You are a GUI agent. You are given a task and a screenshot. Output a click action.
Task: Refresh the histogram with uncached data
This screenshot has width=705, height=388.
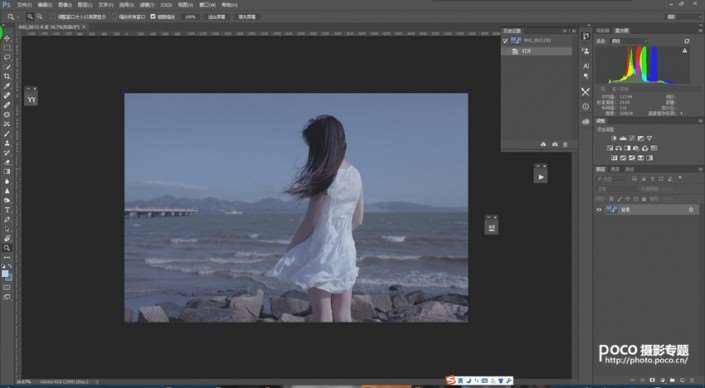[x=687, y=41]
